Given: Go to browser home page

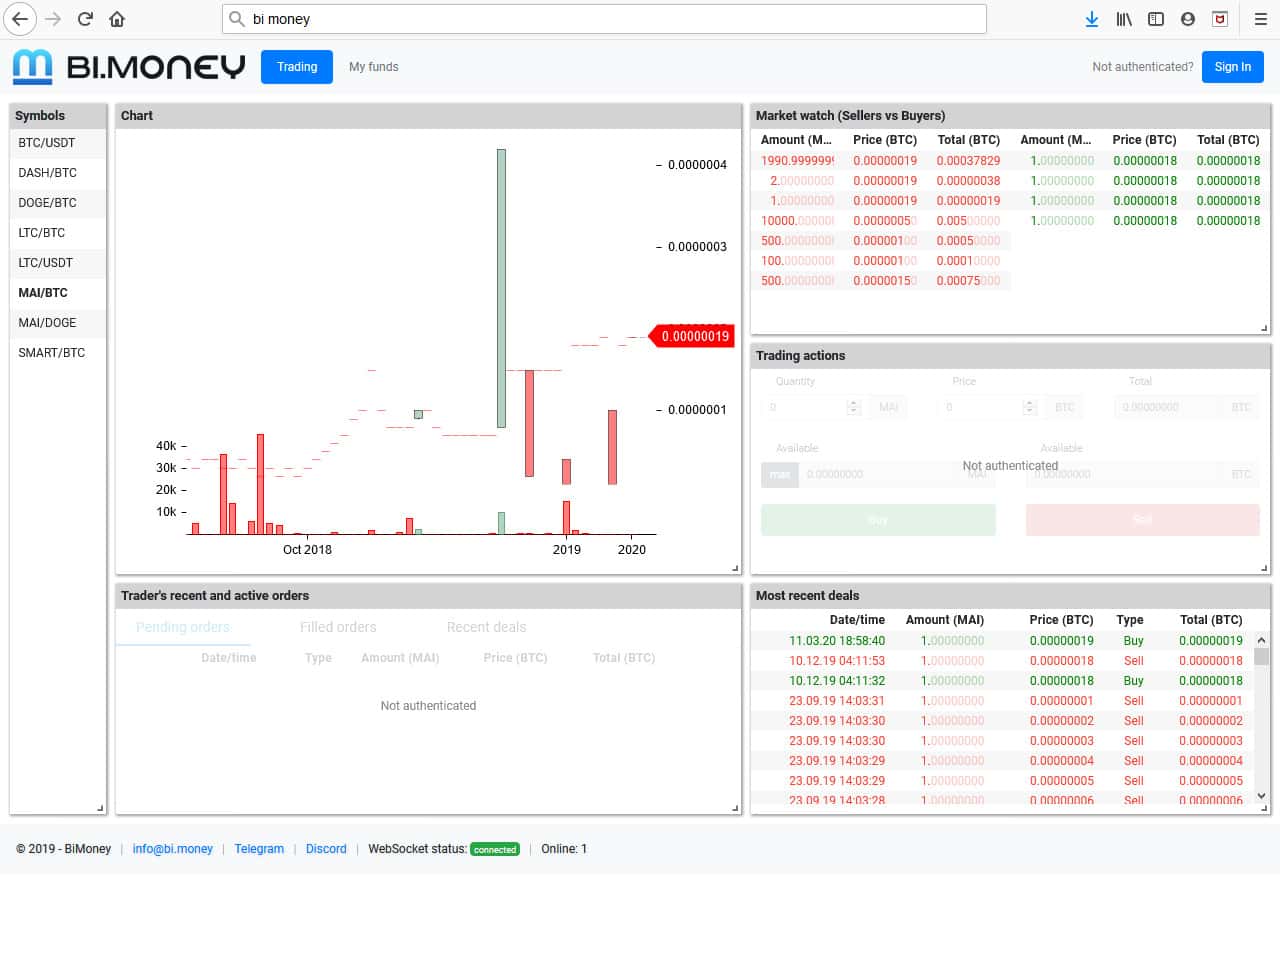Looking at the screenshot, I should click(117, 19).
